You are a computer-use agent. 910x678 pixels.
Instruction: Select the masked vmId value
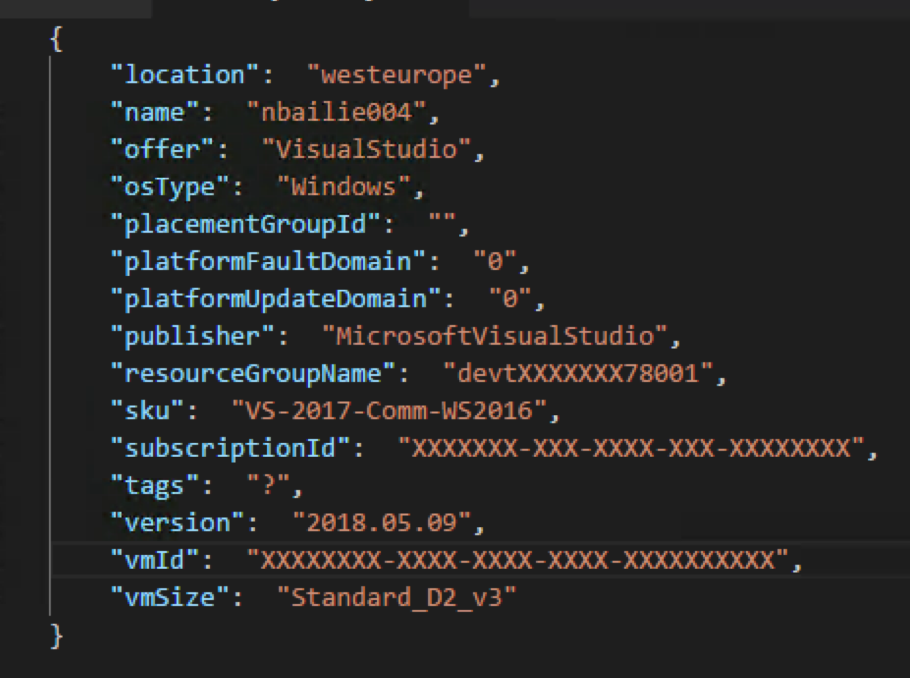518,560
